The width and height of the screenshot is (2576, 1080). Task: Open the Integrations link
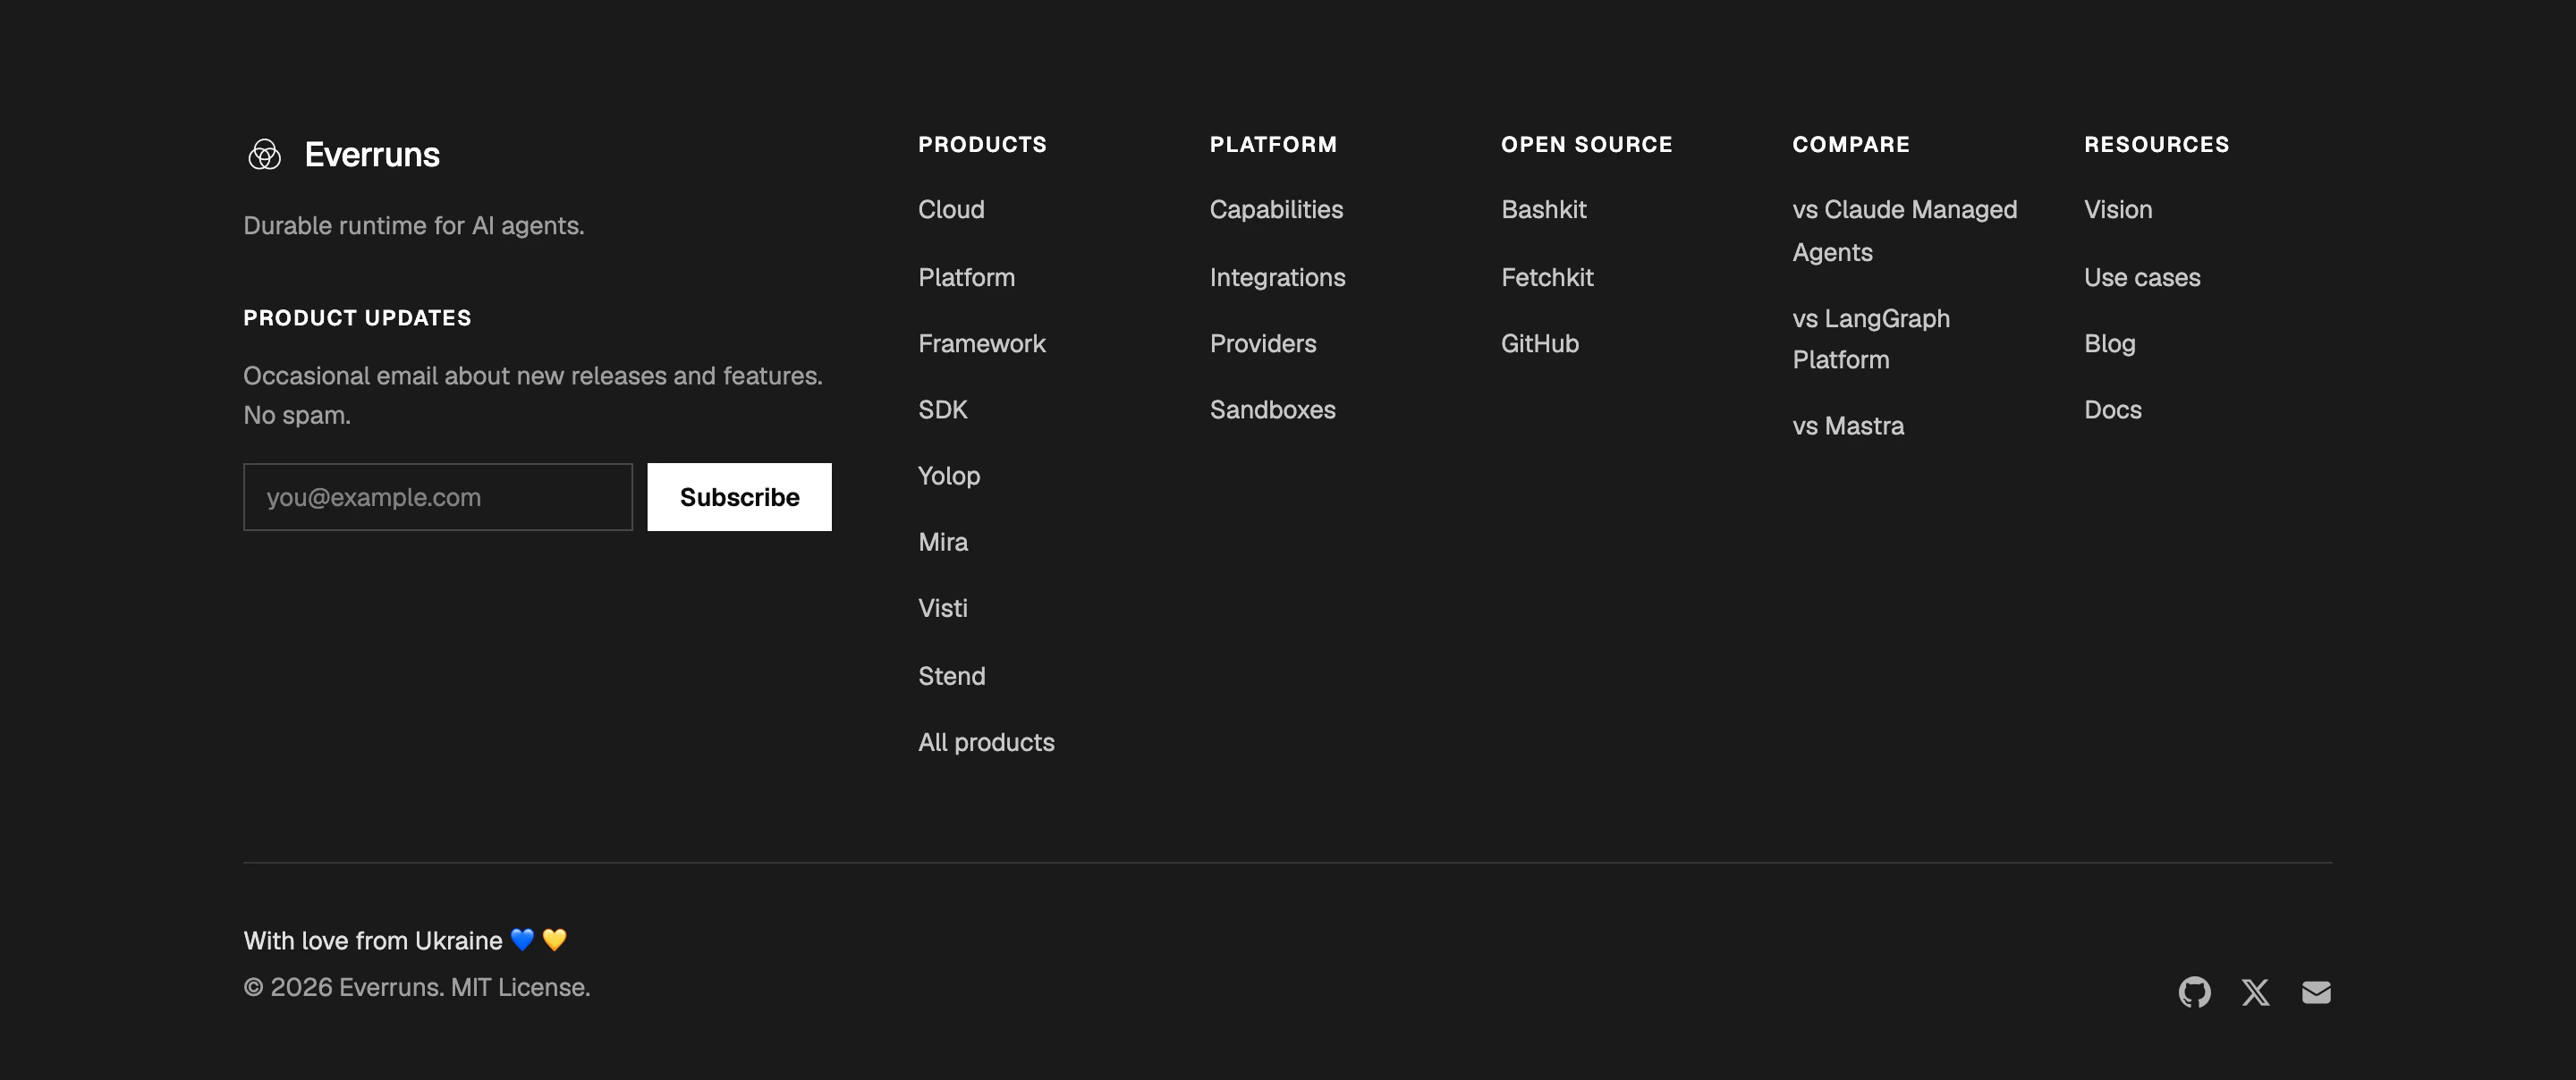1277,278
